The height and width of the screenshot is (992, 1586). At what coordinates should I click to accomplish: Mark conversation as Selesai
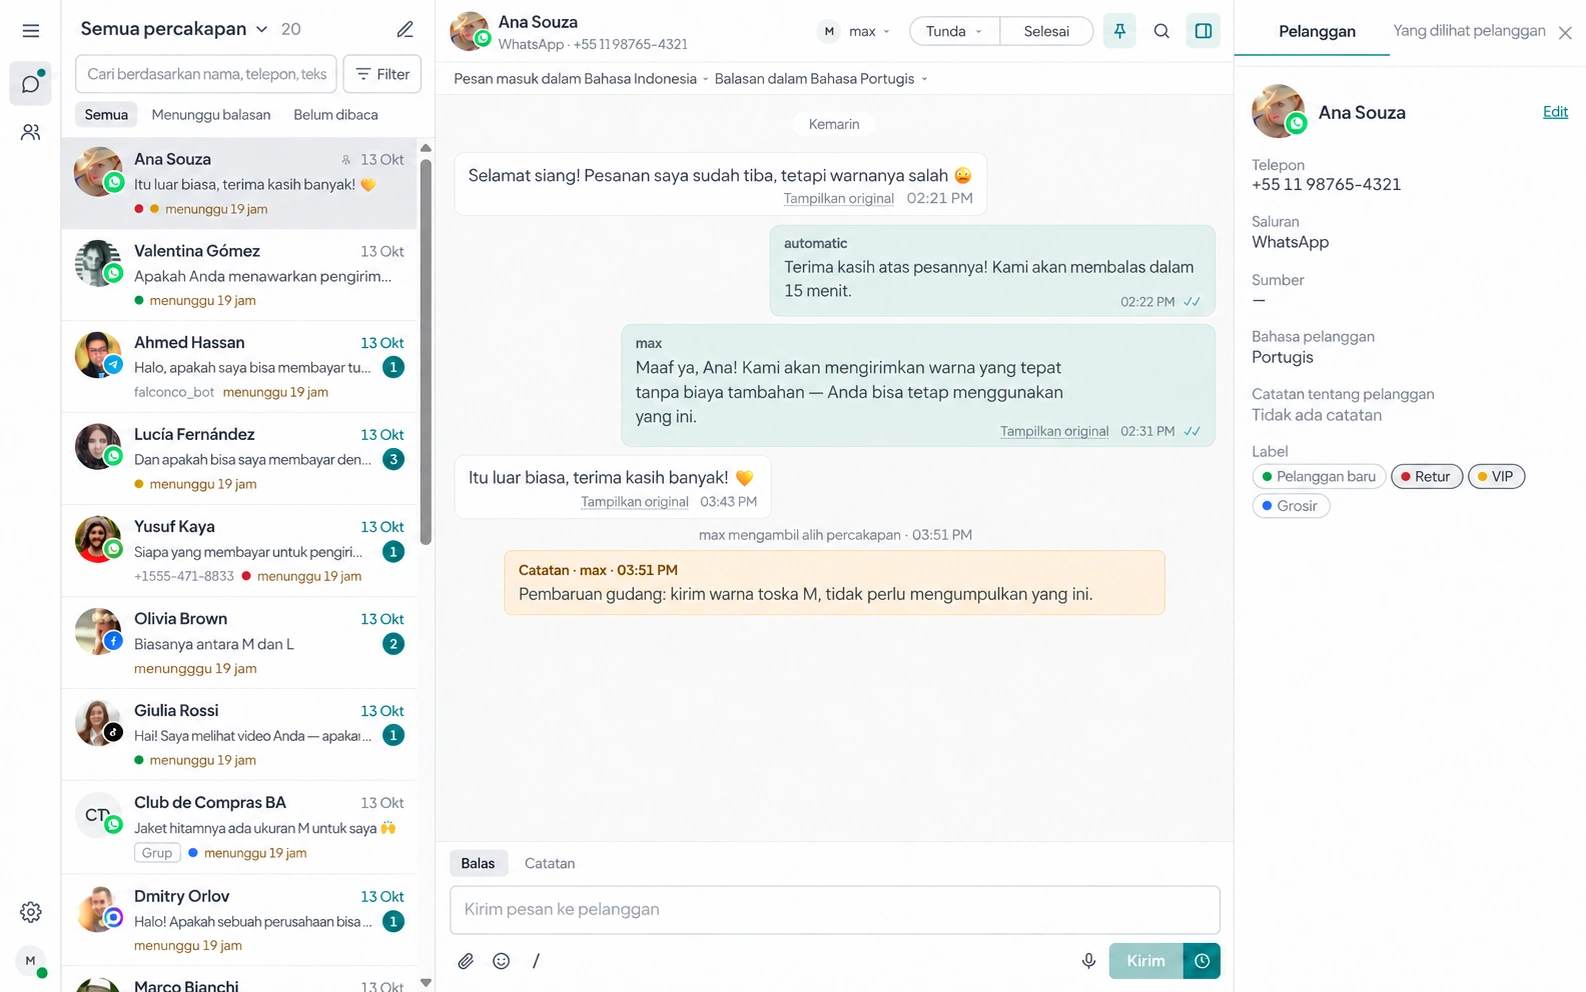(1046, 31)
